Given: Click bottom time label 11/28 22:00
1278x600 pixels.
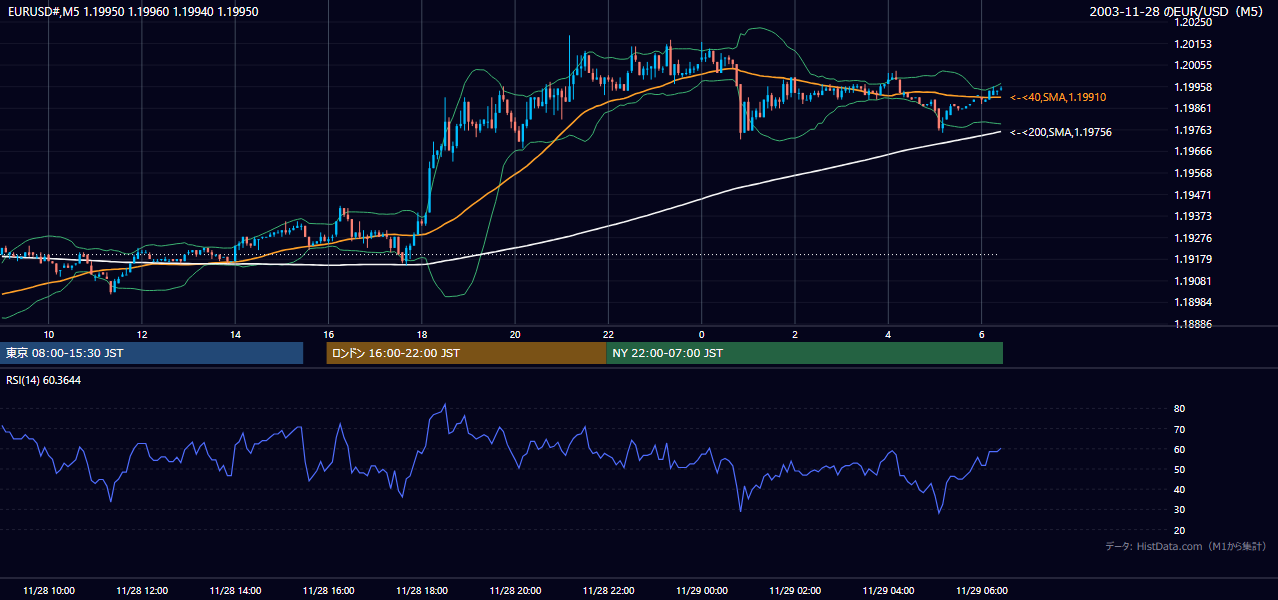Looking at the screenshot, I should click(608, 590).
